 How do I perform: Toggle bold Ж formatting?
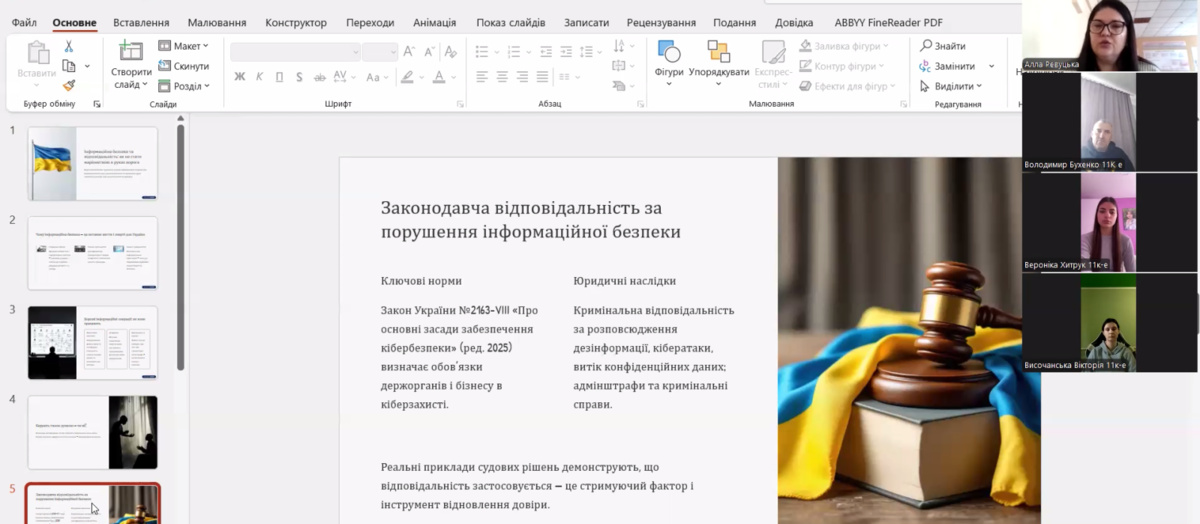coord(239,77)
